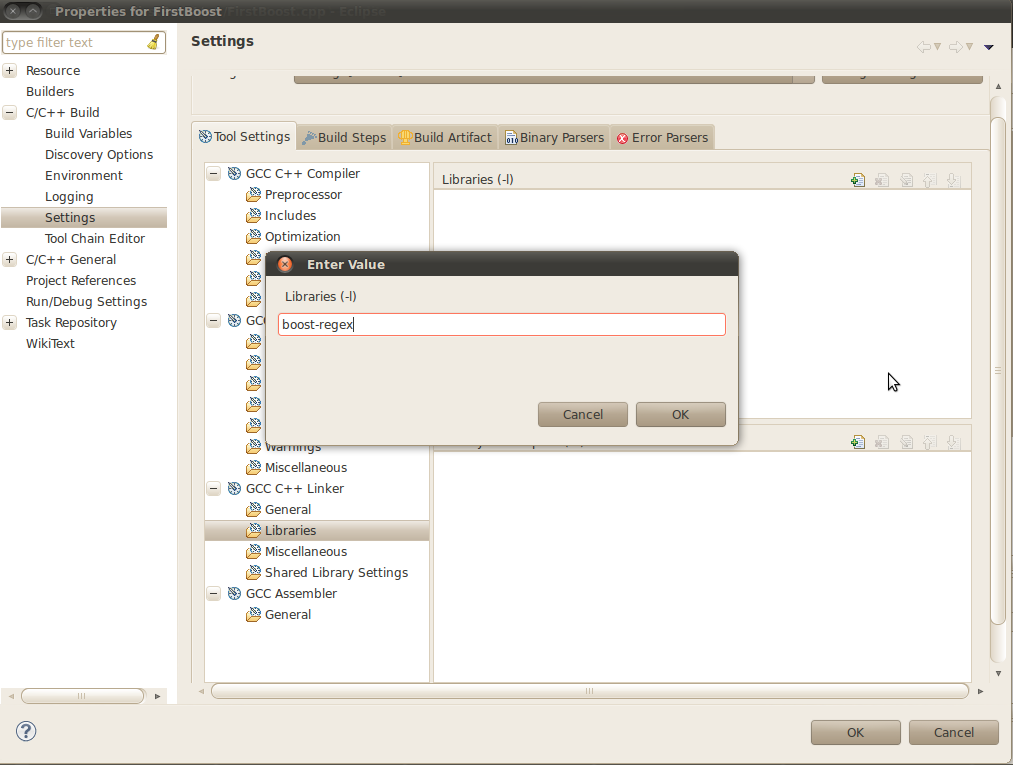Select Shared Library Settings under GCC C++ Linker

[x=336, y=573]
